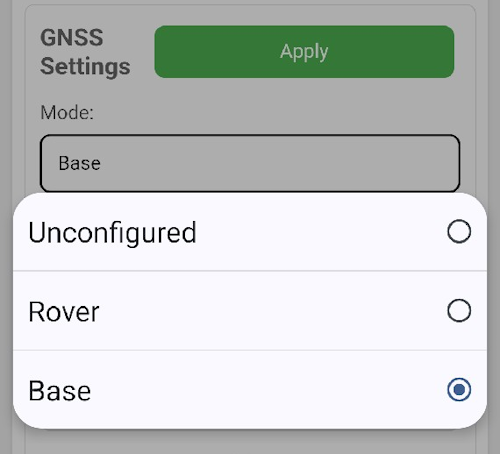Select the filled Base radio button
The image size is (500, 454).
[459, 390]
